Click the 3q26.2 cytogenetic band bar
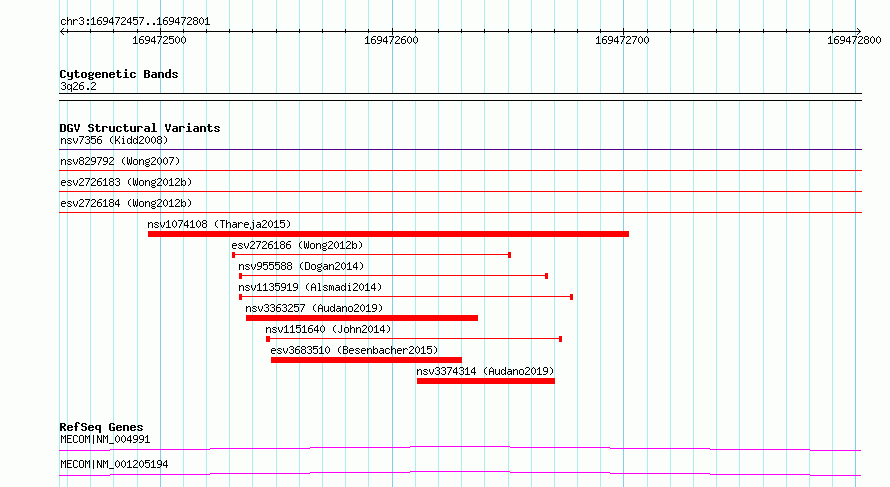Screen dimensions: 890x487 coord(460,97)
